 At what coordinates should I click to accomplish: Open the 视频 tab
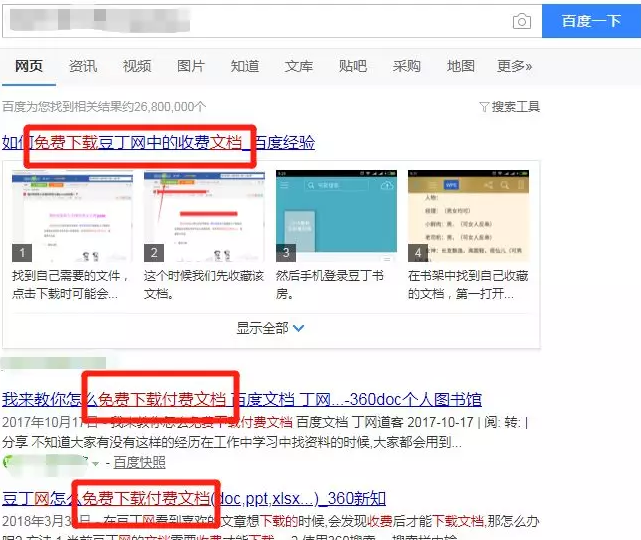137,66
